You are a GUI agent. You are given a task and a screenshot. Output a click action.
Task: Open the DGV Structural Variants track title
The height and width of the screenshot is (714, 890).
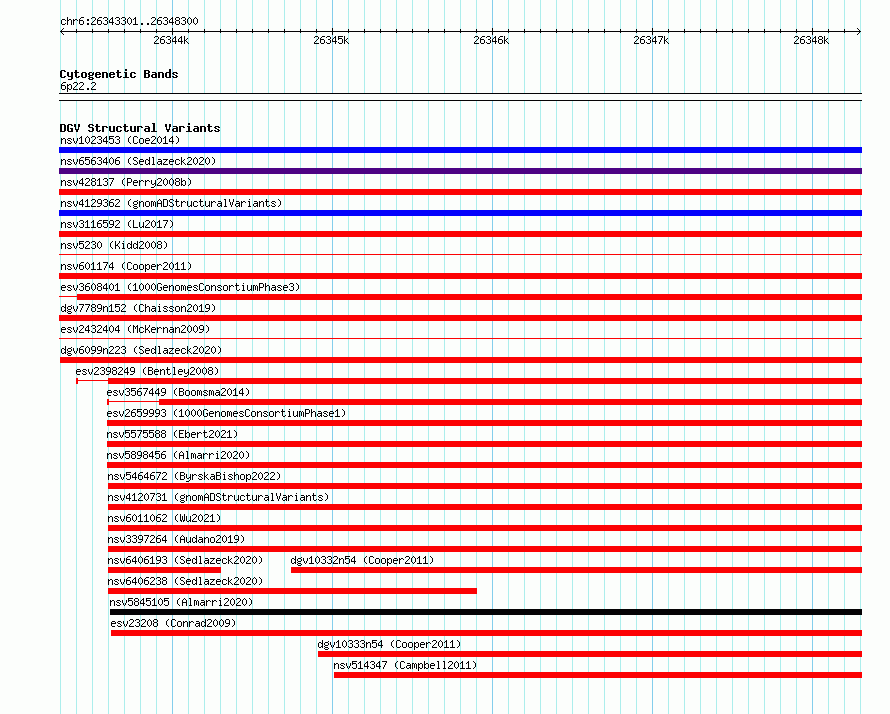coord(140,128)
